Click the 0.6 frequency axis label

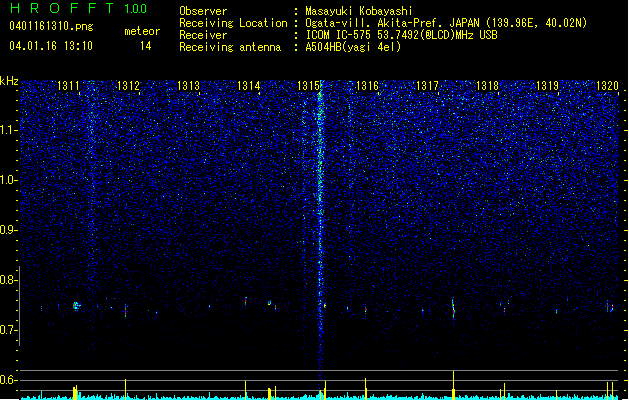9,380
